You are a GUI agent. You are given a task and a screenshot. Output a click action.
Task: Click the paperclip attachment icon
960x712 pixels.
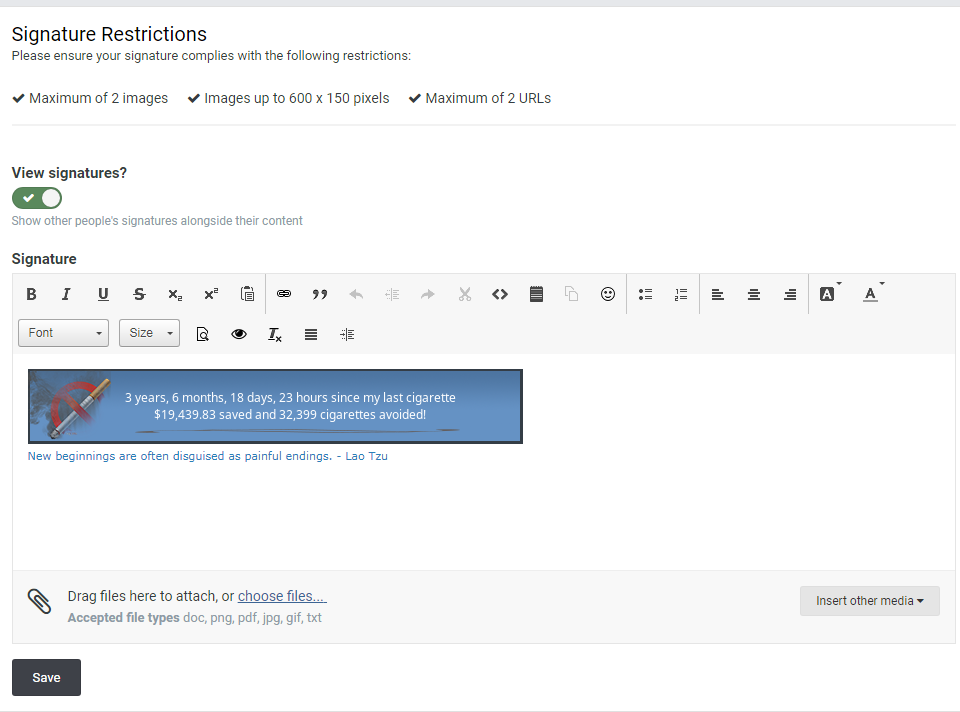pos(39,601)
